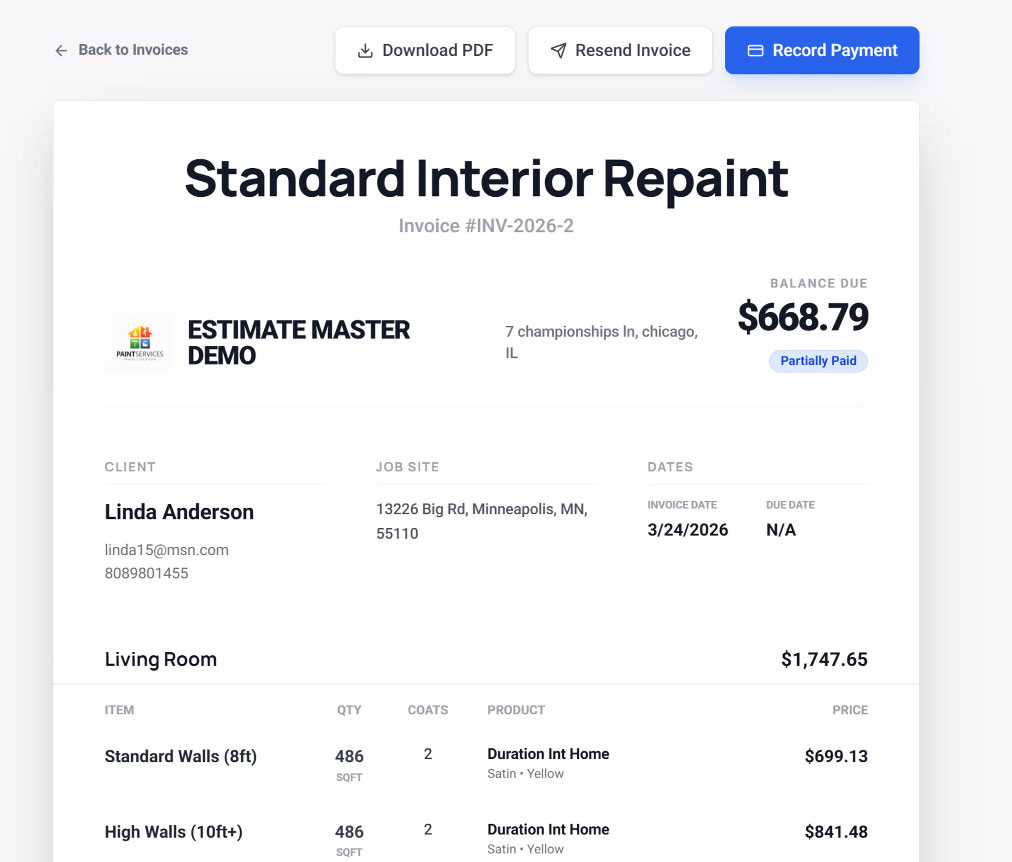Go back to Invoices
This screenshot has height=862, width=1012.
click(121, 50)
